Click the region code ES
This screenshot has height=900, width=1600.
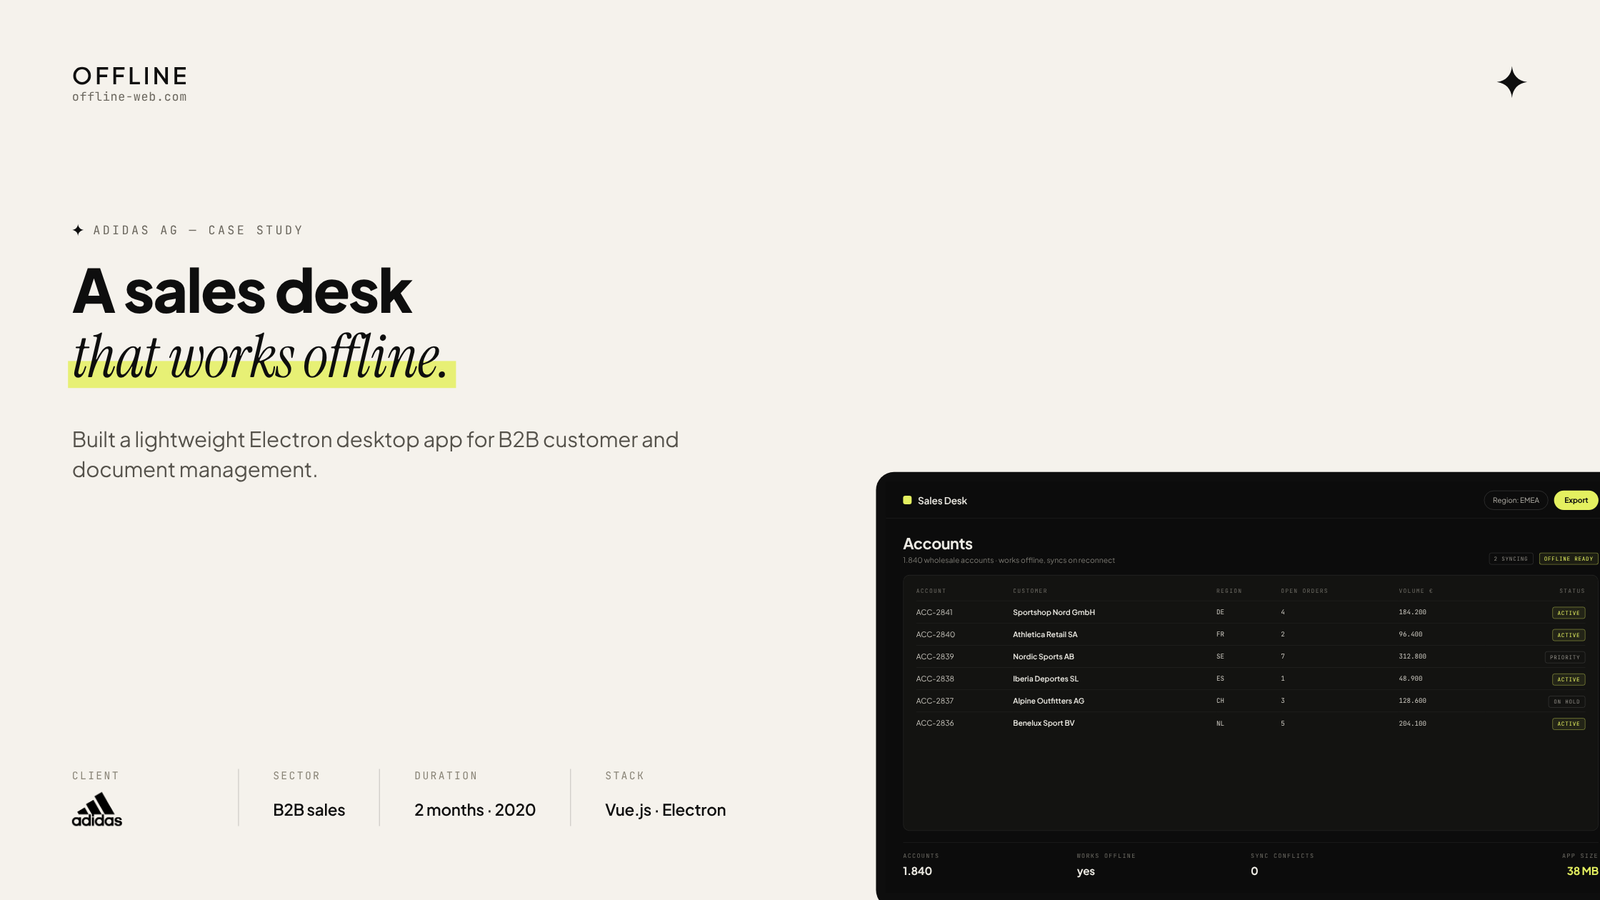(x=1220, y=679)
